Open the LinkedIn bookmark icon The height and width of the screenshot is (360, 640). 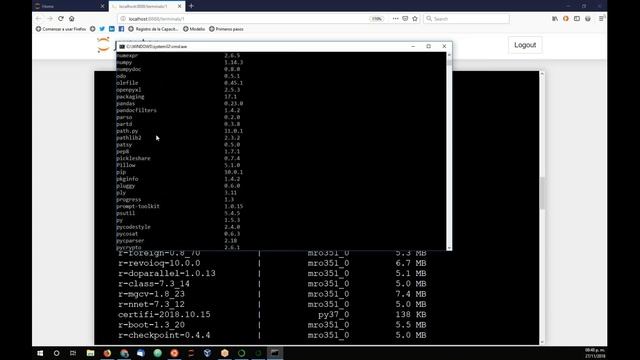click(x=111, y=29)
